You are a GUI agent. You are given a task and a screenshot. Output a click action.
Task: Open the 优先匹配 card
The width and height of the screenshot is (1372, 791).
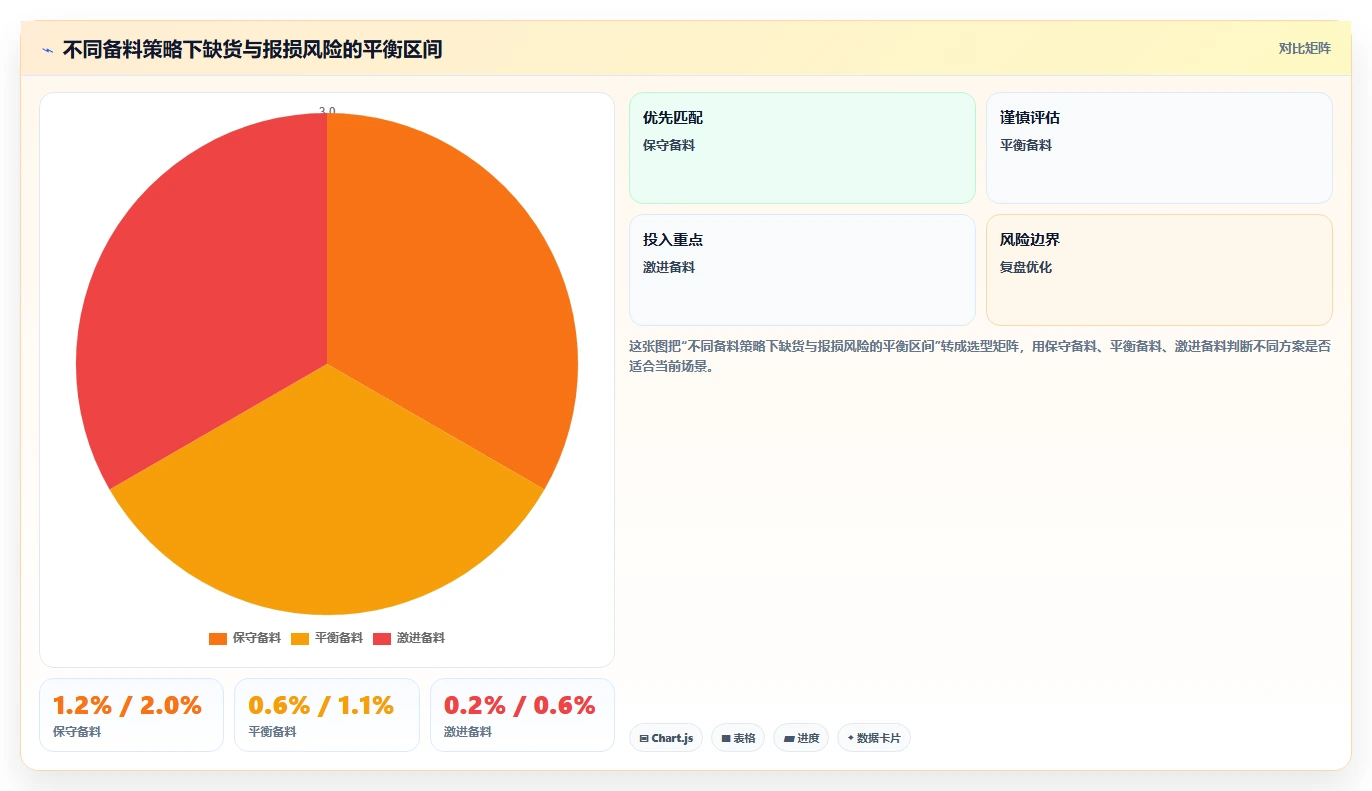pos(802,148)
